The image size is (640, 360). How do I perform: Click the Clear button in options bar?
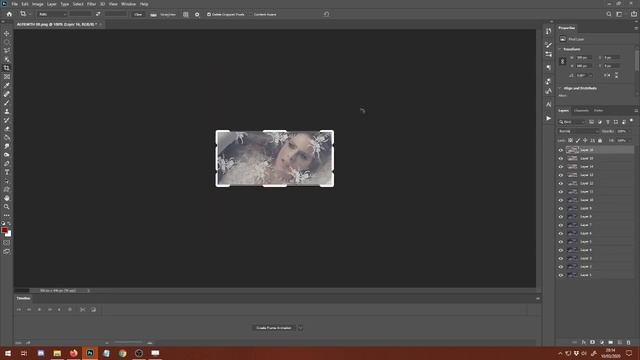138,14
